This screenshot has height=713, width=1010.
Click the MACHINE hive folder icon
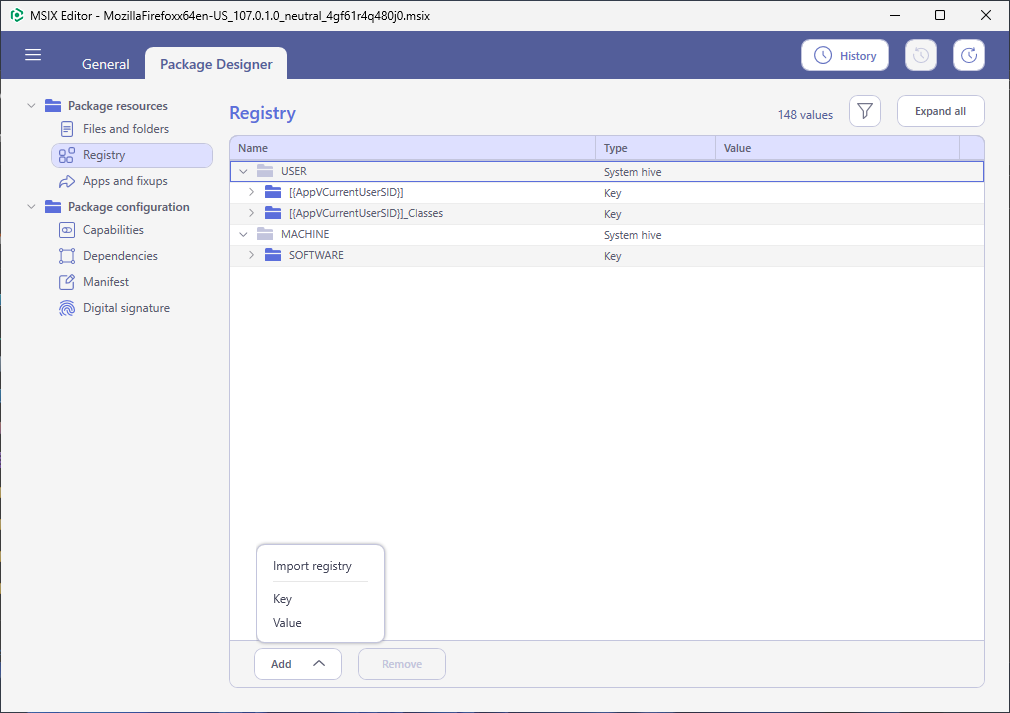point(265,234)
